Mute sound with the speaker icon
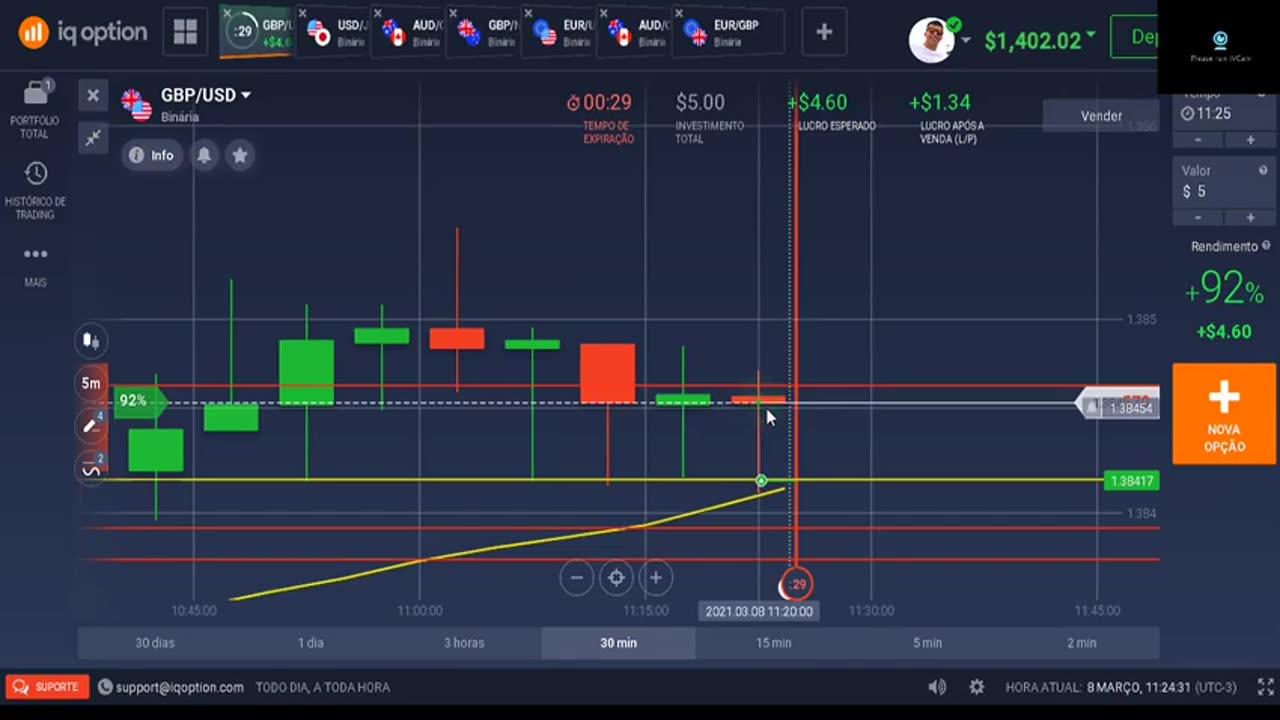The width and height of the screenshot is (1280, 720). pyautogui.click(x=936, y=687)
